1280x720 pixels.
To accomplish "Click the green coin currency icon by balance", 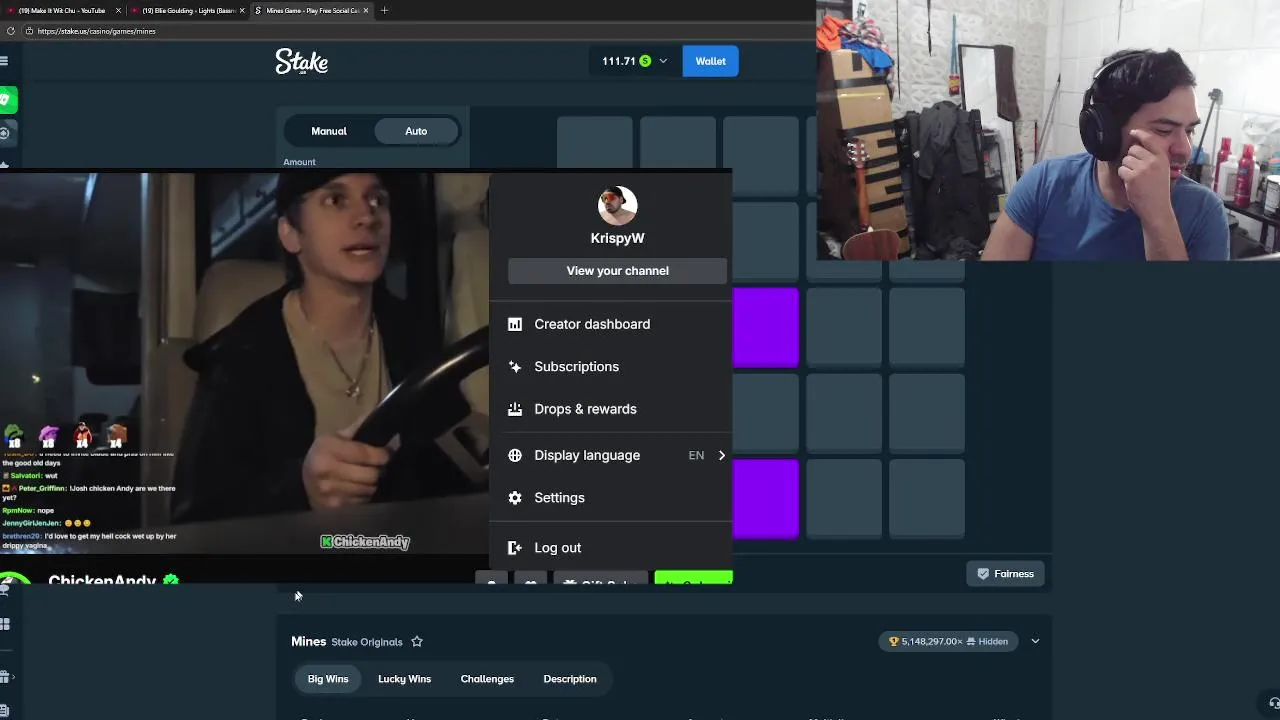I will (x=645, y=61).
